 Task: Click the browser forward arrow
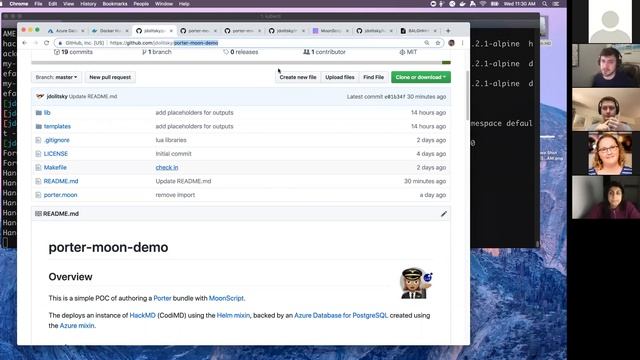36,43
